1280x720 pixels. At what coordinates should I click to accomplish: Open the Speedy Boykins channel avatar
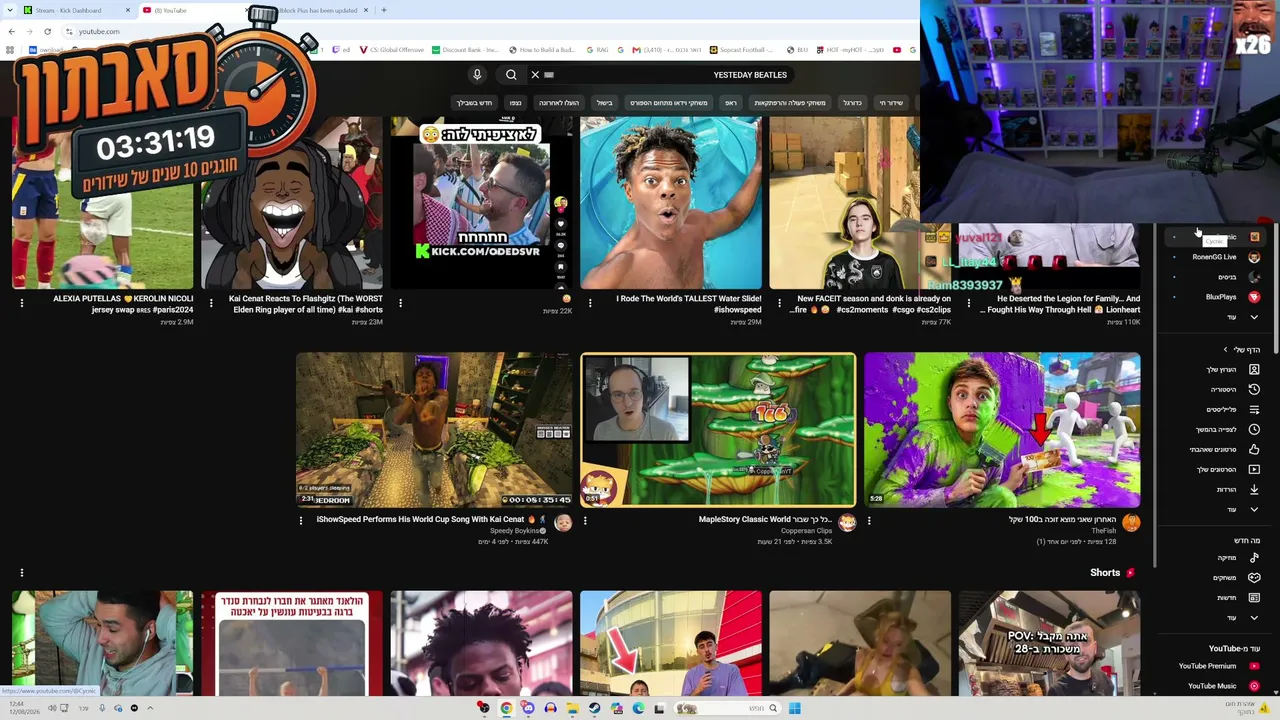[x=563, y=522]
